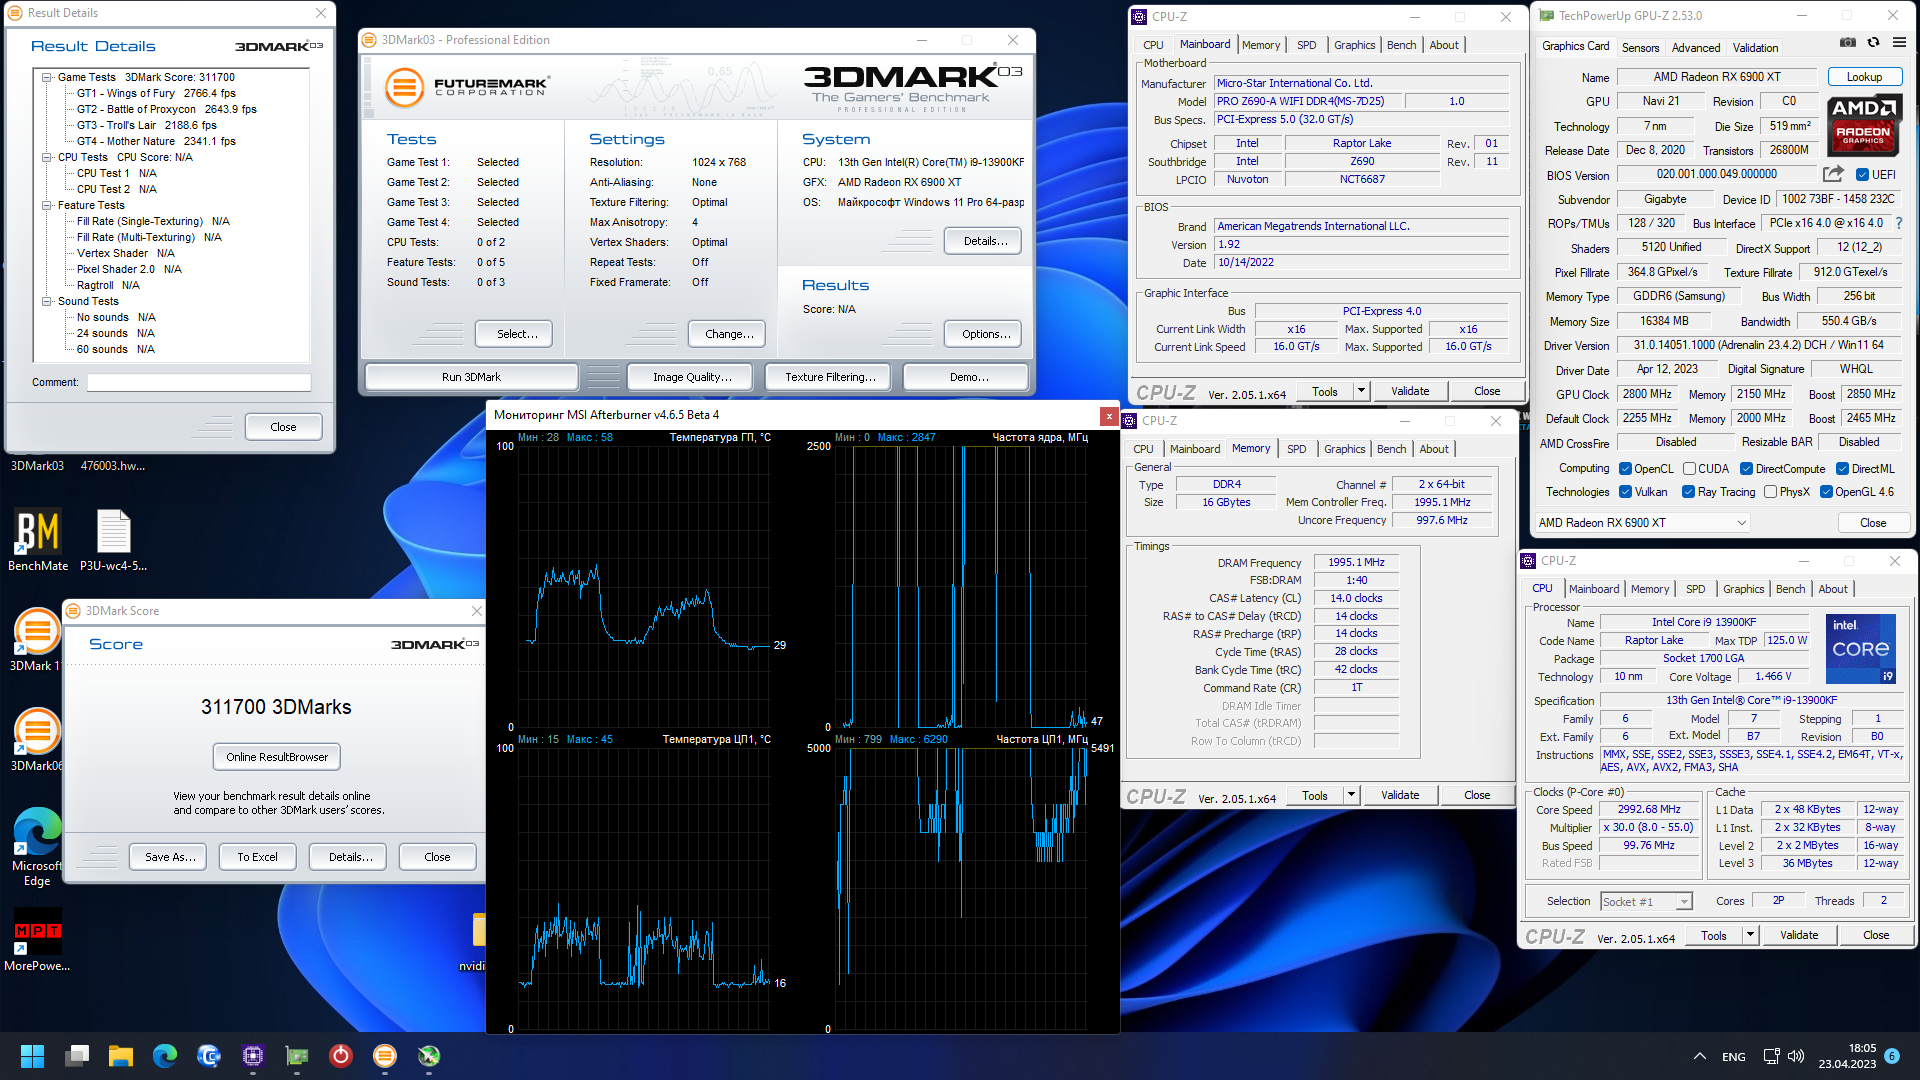Screen dimensions: 1920x1080
Task: Click To Excel button in 3DMark Score
Action: [257, 857]
